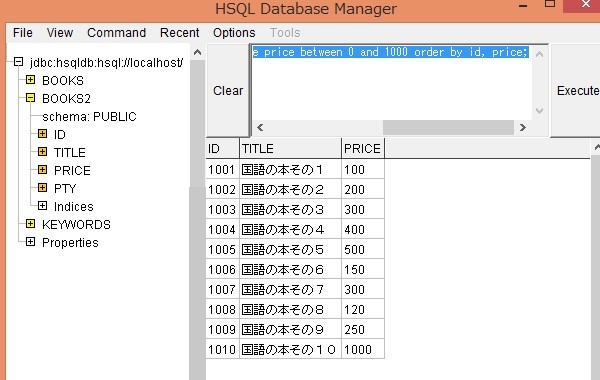The image size is (600, 380).
Task: Click result cell ID 1002
Action: point(223,189)
